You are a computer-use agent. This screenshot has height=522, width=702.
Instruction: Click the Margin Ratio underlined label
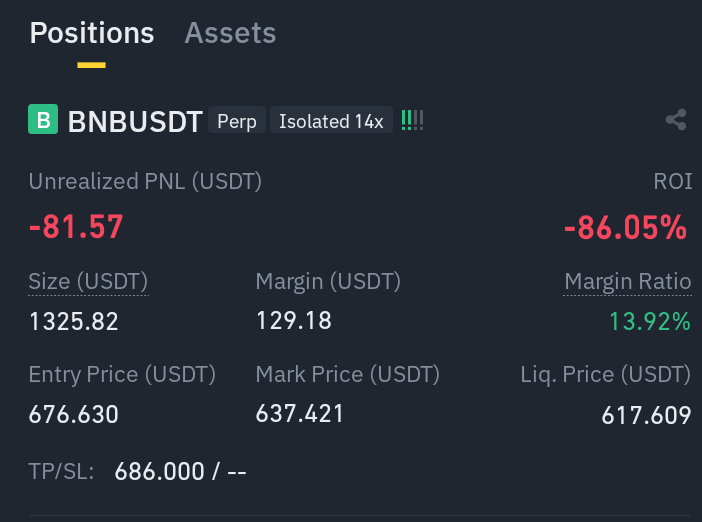point(628,282)
